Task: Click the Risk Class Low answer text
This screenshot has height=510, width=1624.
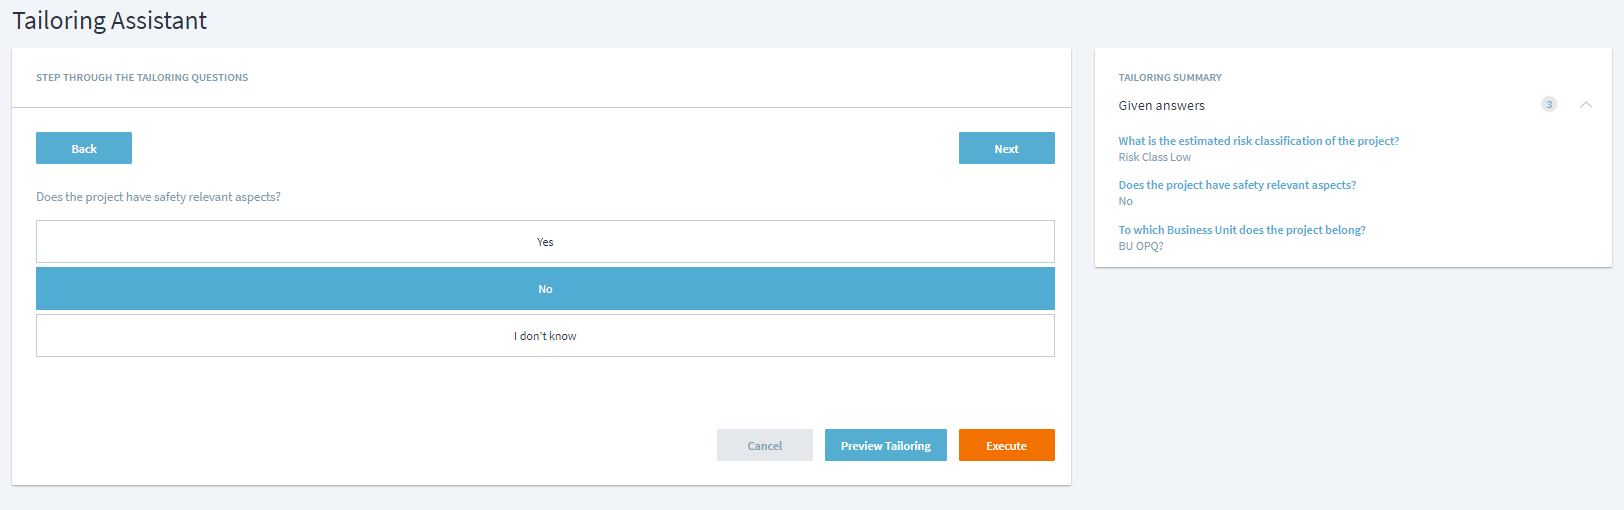Action: [x=1154, y=157]
